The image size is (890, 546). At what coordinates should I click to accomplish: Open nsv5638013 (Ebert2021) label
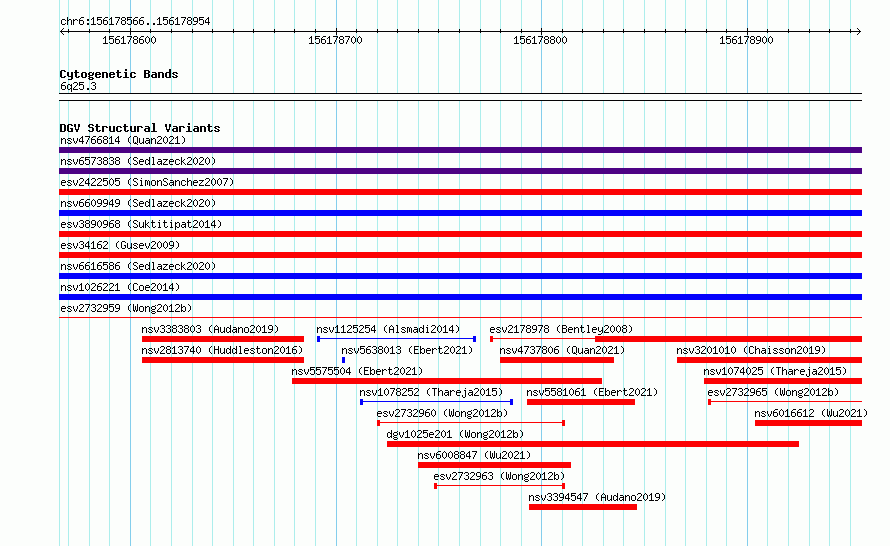pos(407,350)
